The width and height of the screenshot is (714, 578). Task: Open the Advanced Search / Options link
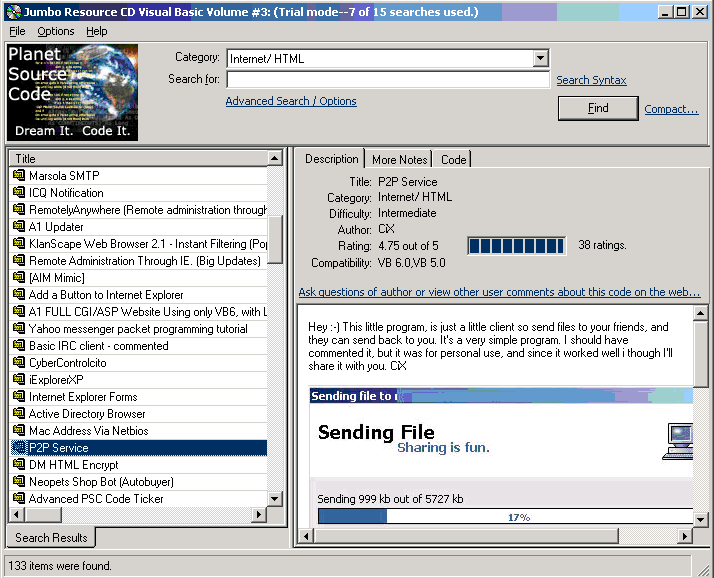pyautogui.click(x=291, y=101)
